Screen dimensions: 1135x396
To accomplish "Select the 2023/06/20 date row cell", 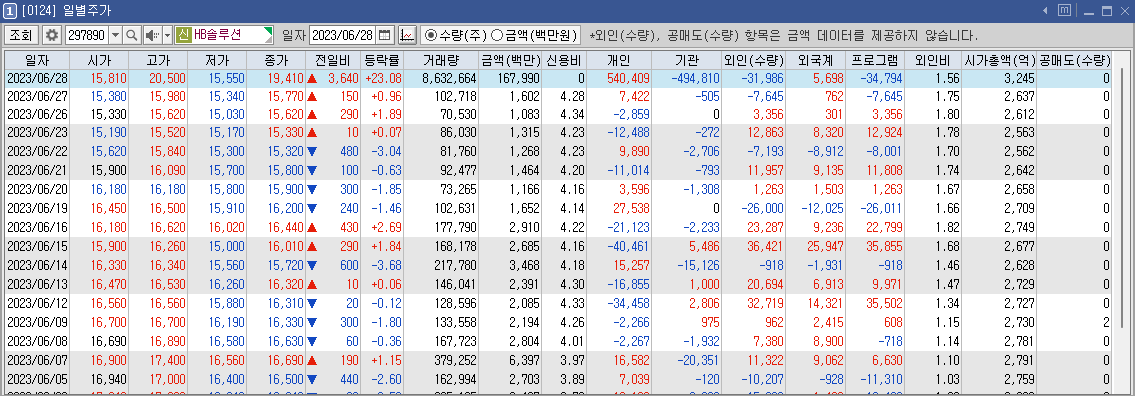I will [x=36, y=190].
